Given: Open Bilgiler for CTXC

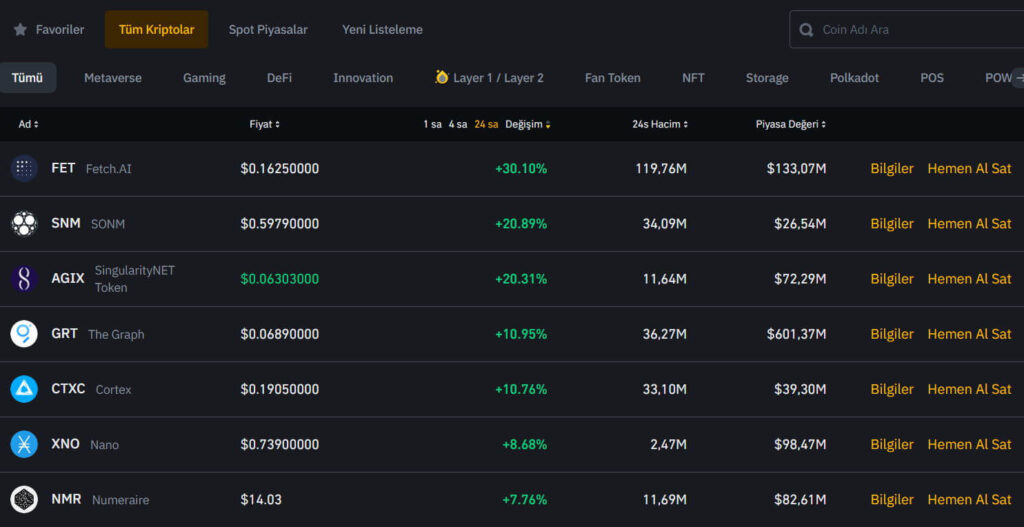Looking at the screenshot, I should click(x=892, y=389).
